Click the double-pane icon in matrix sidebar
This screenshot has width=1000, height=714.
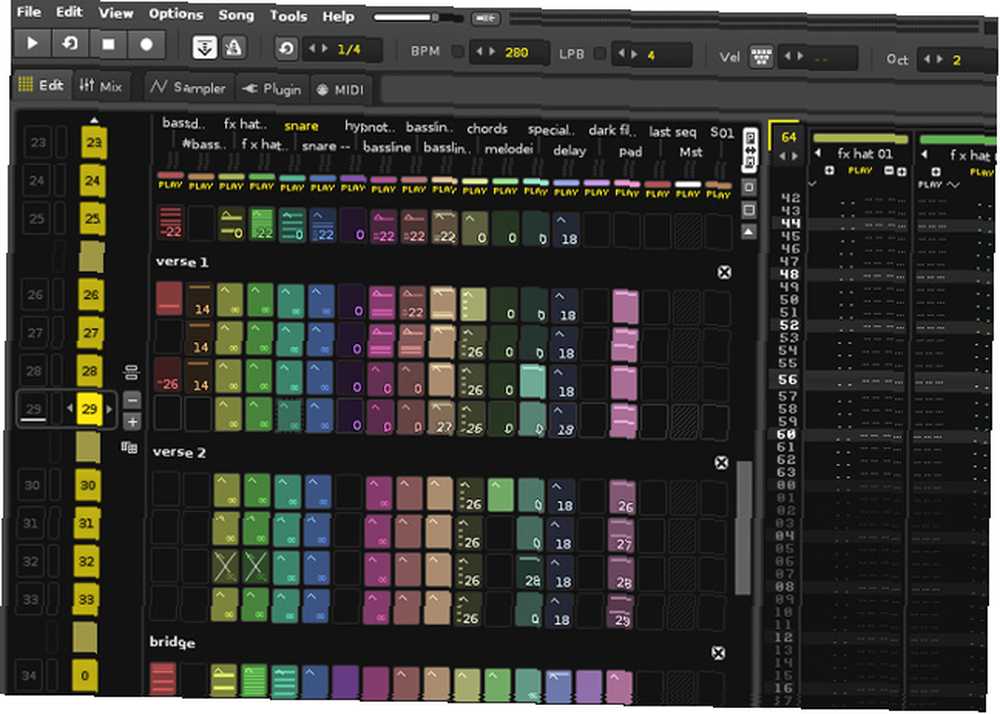749,210
